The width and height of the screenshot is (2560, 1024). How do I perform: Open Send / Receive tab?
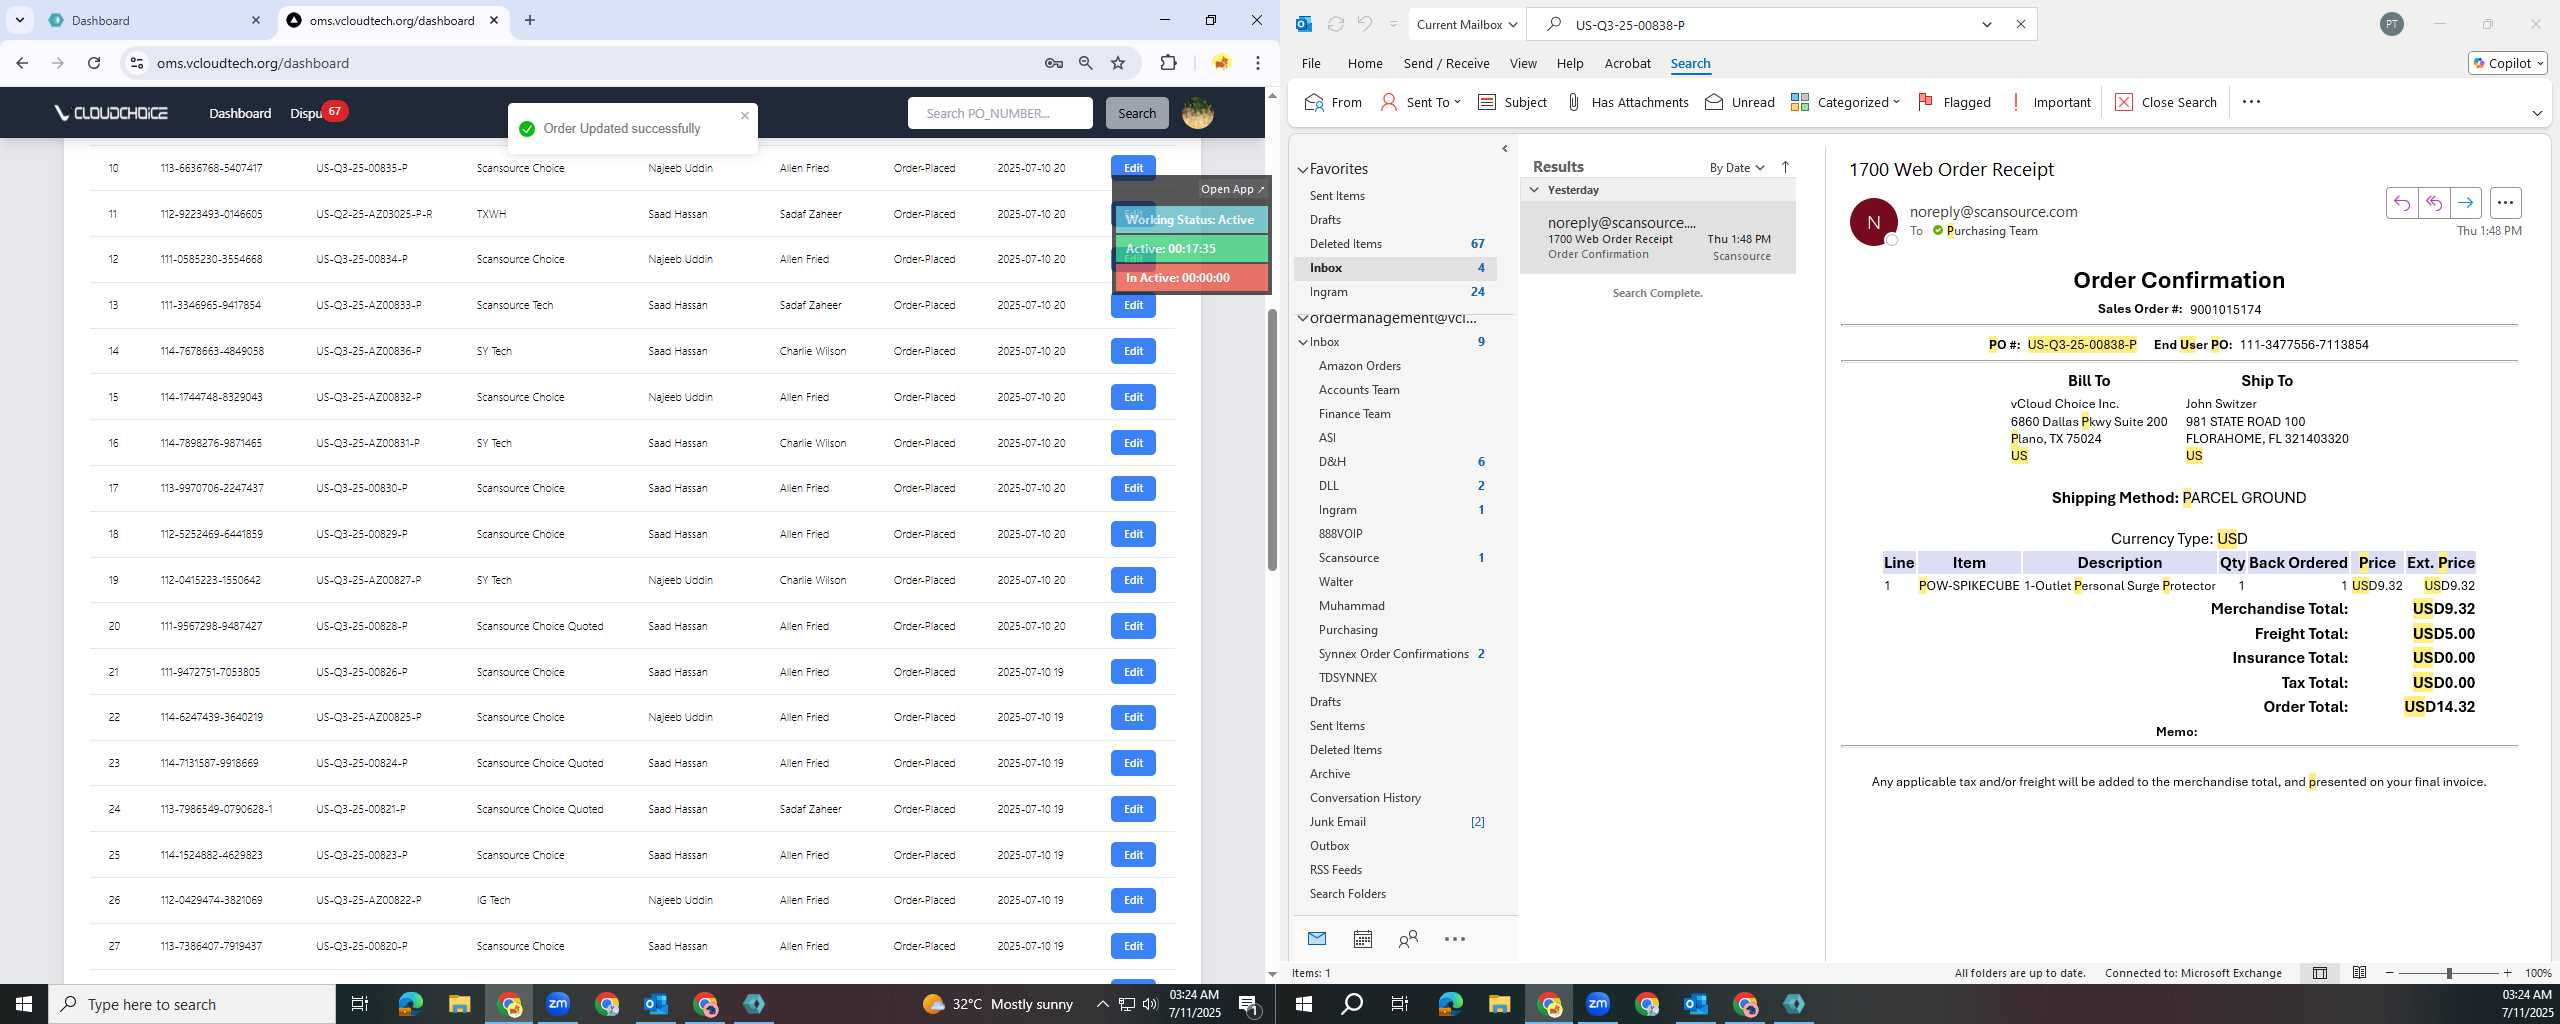click(1446, 63)
